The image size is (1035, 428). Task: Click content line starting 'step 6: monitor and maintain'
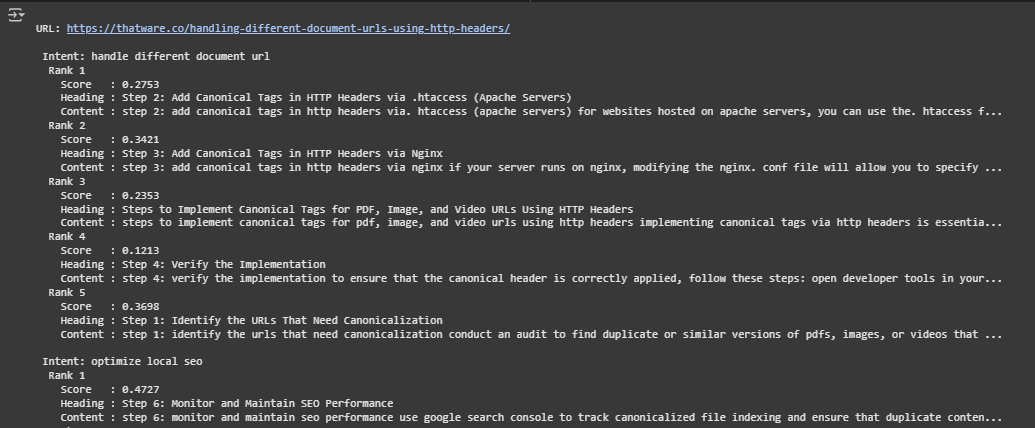point(531,417)
